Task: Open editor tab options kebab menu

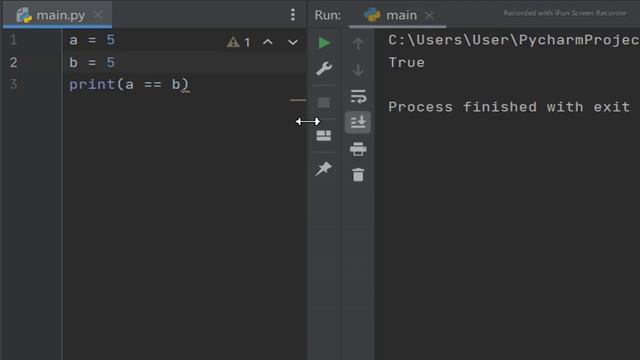Action: [293, 15]
